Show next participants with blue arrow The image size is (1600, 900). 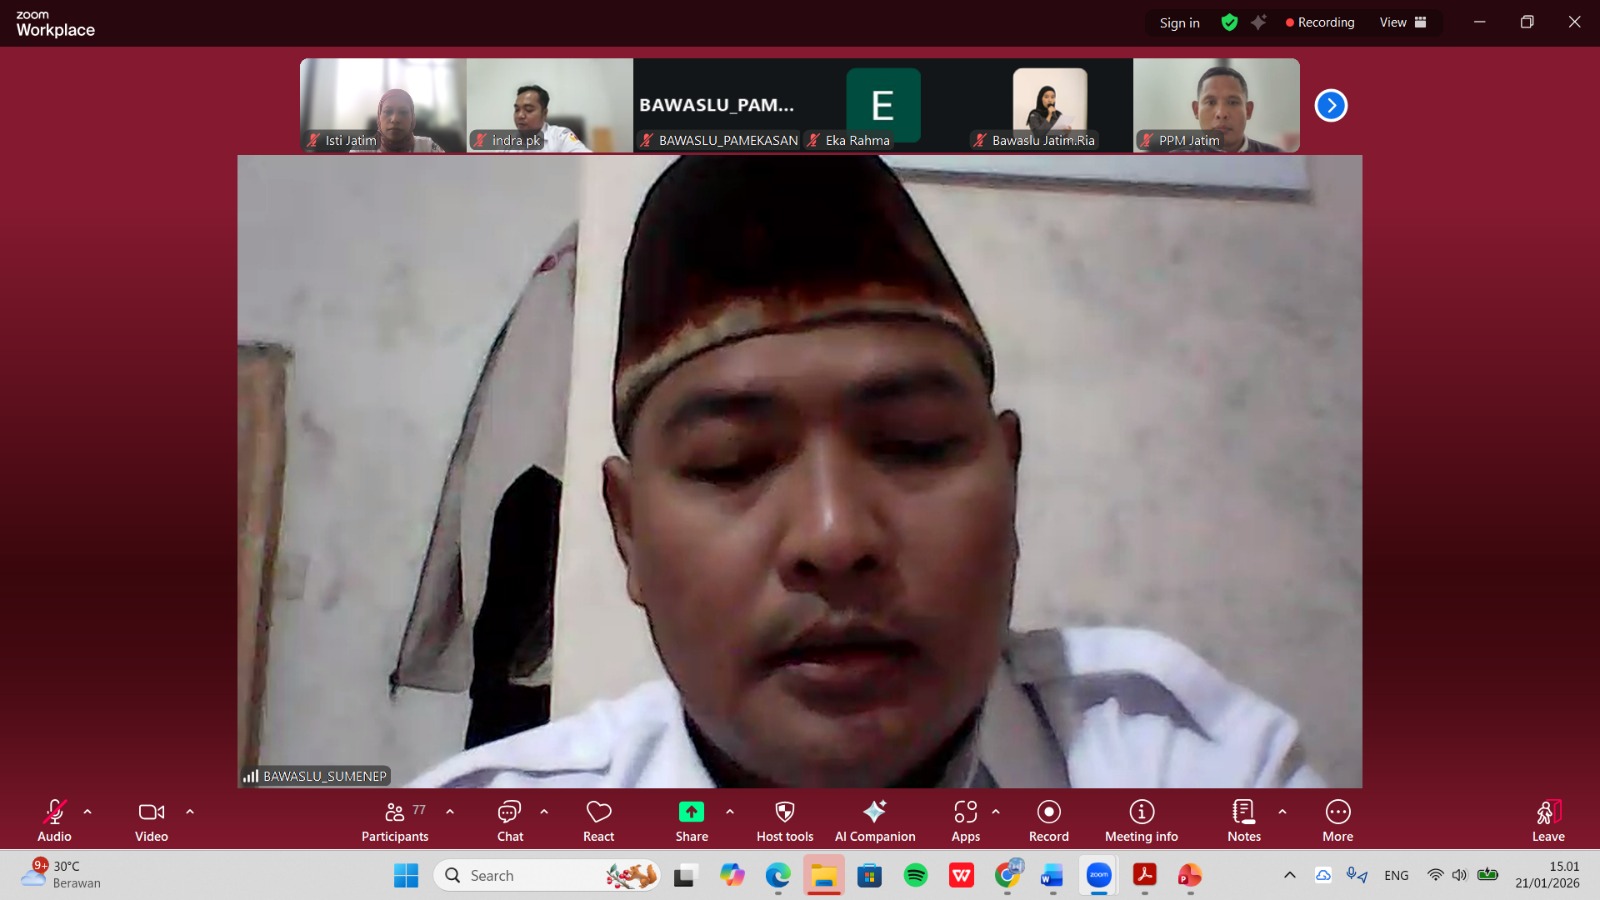(1331, 105)
